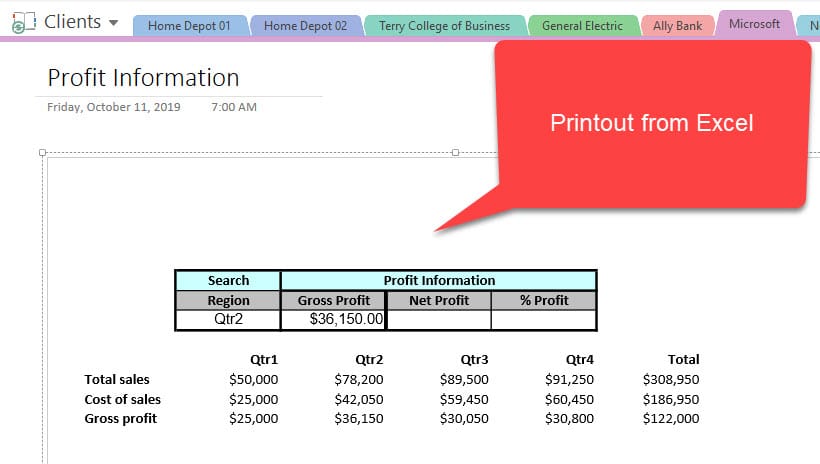Viewport: 820px width, 464px height.
Task: Click the 7:00 AM page time
Action: (x=234, y=107)
